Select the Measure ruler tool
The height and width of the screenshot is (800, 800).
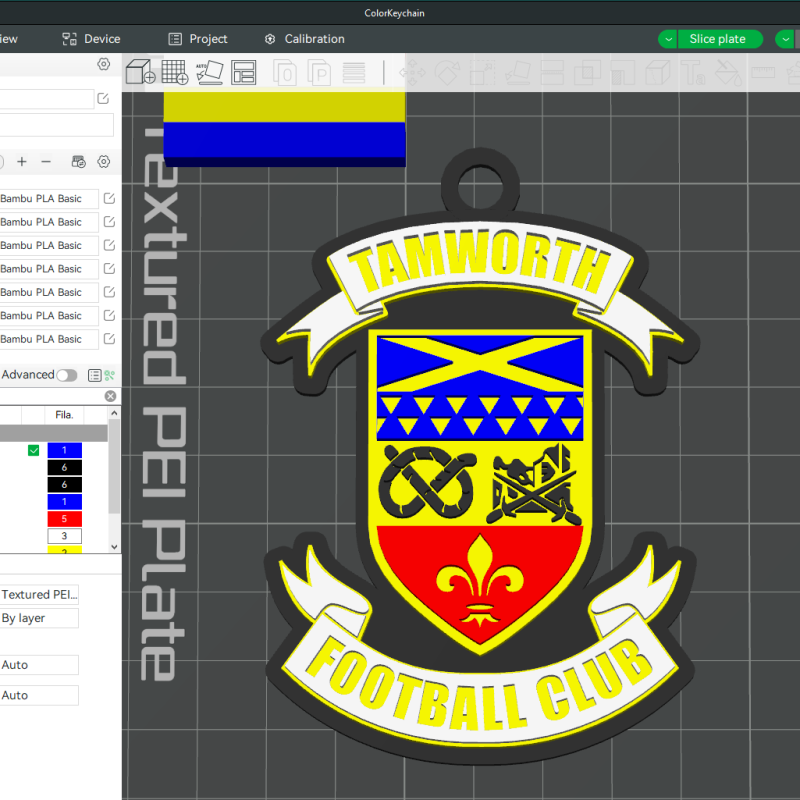[763, 73]
